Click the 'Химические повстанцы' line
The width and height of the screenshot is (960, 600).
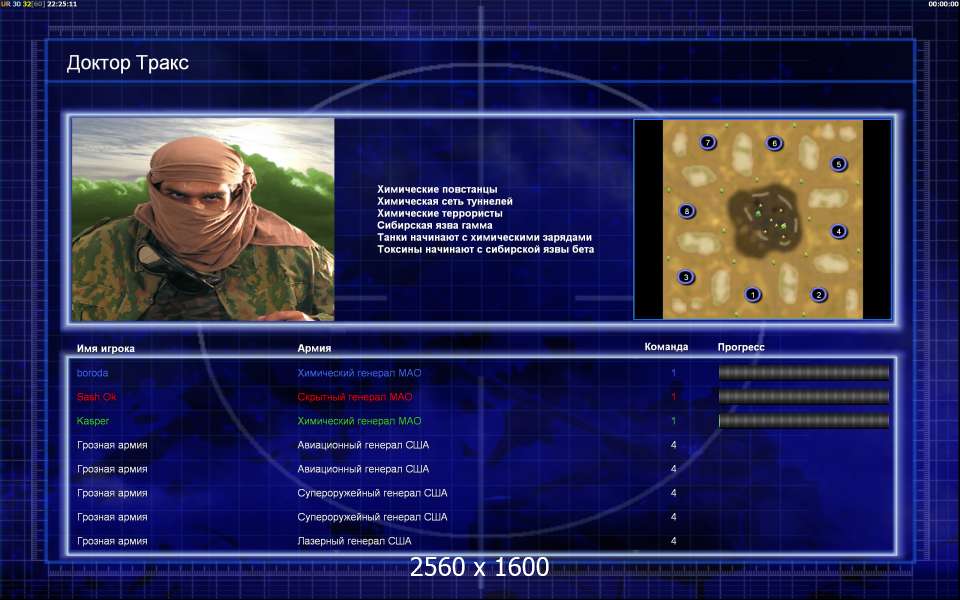[x=437, y=189]
